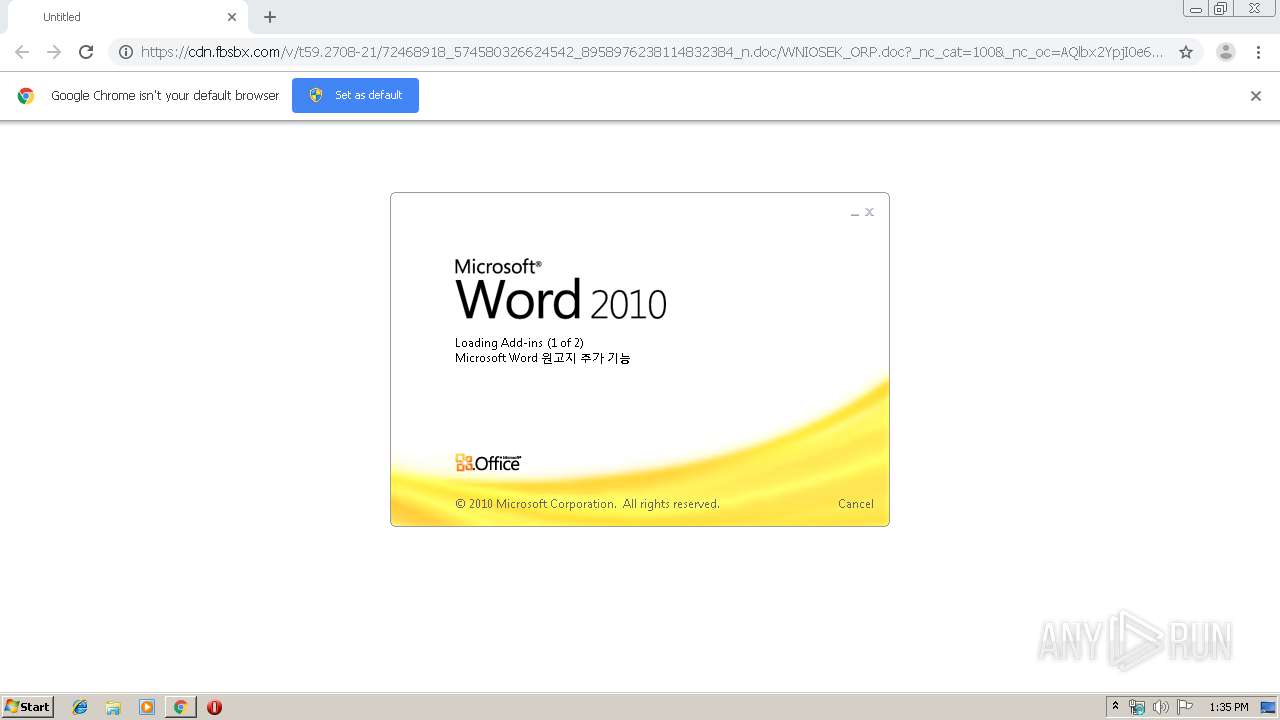Image resolution: width=1280 pixels, height=720 pixels.
Task: Launch Internet Explorer from the taskbar
Action: [80, 707]
